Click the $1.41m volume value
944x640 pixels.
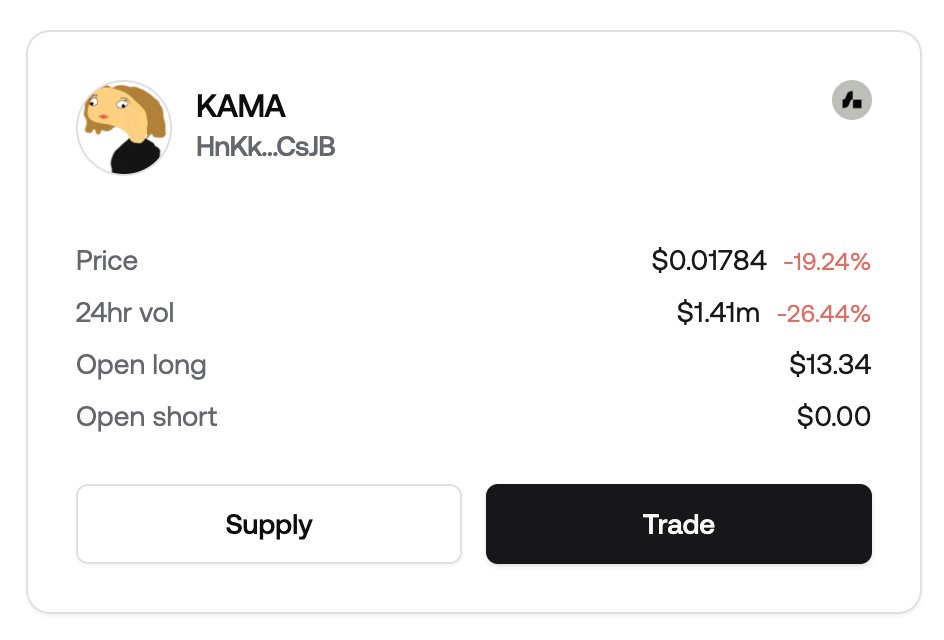(x=718, y=312)
